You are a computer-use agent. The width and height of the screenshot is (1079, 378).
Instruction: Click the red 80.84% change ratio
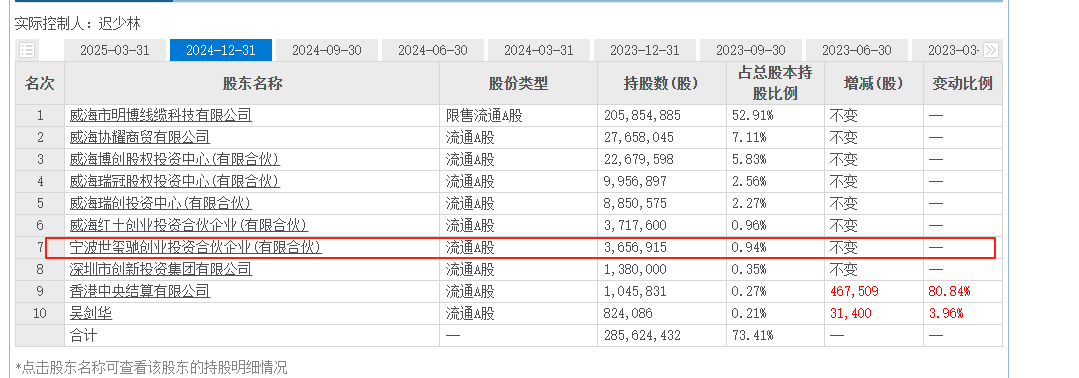click(950, 292)
